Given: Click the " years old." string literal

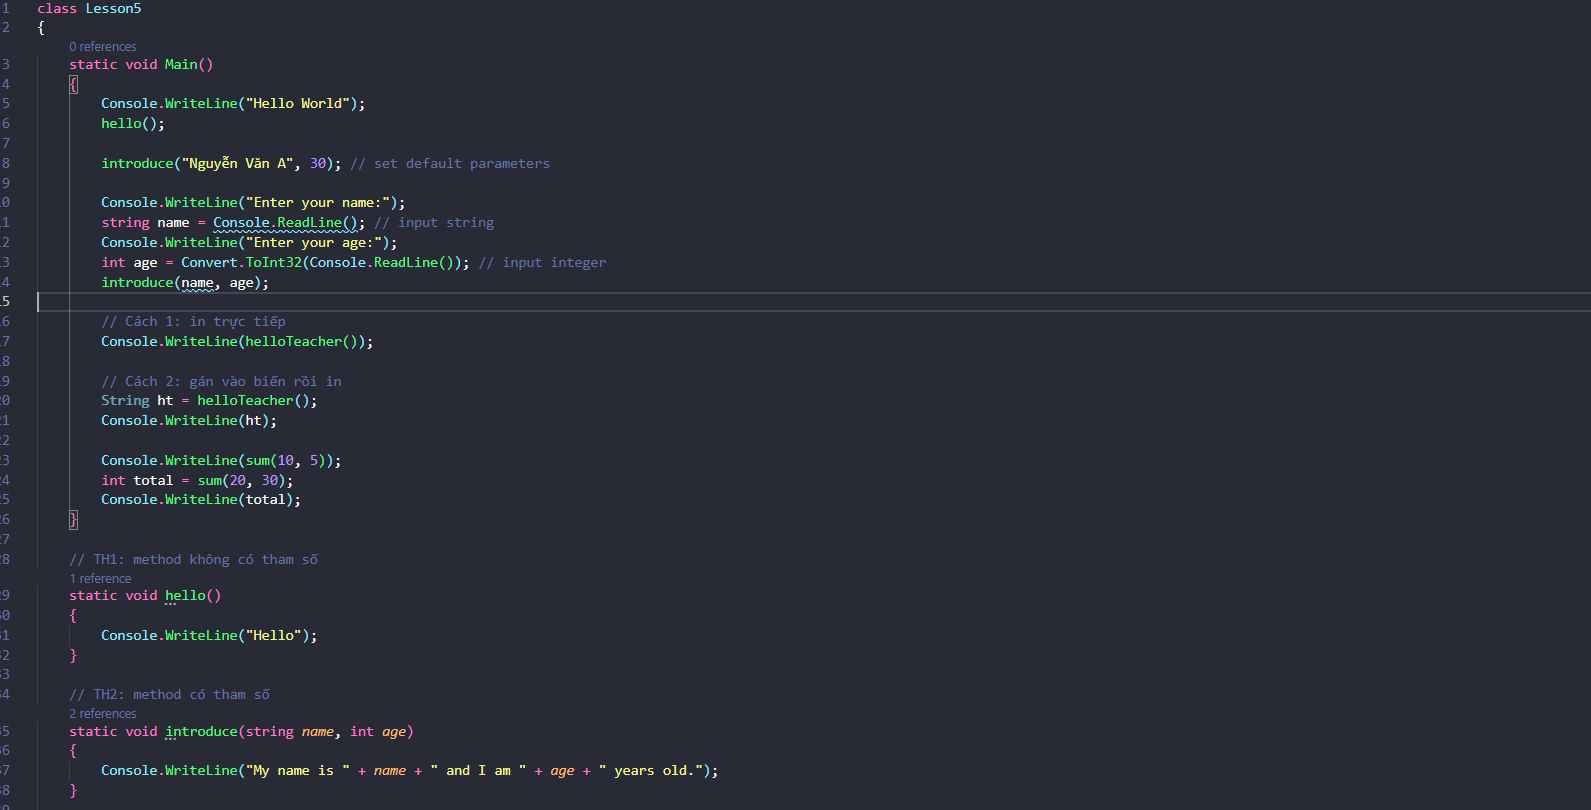Looking at the screenshot, I should click(649, 771).
